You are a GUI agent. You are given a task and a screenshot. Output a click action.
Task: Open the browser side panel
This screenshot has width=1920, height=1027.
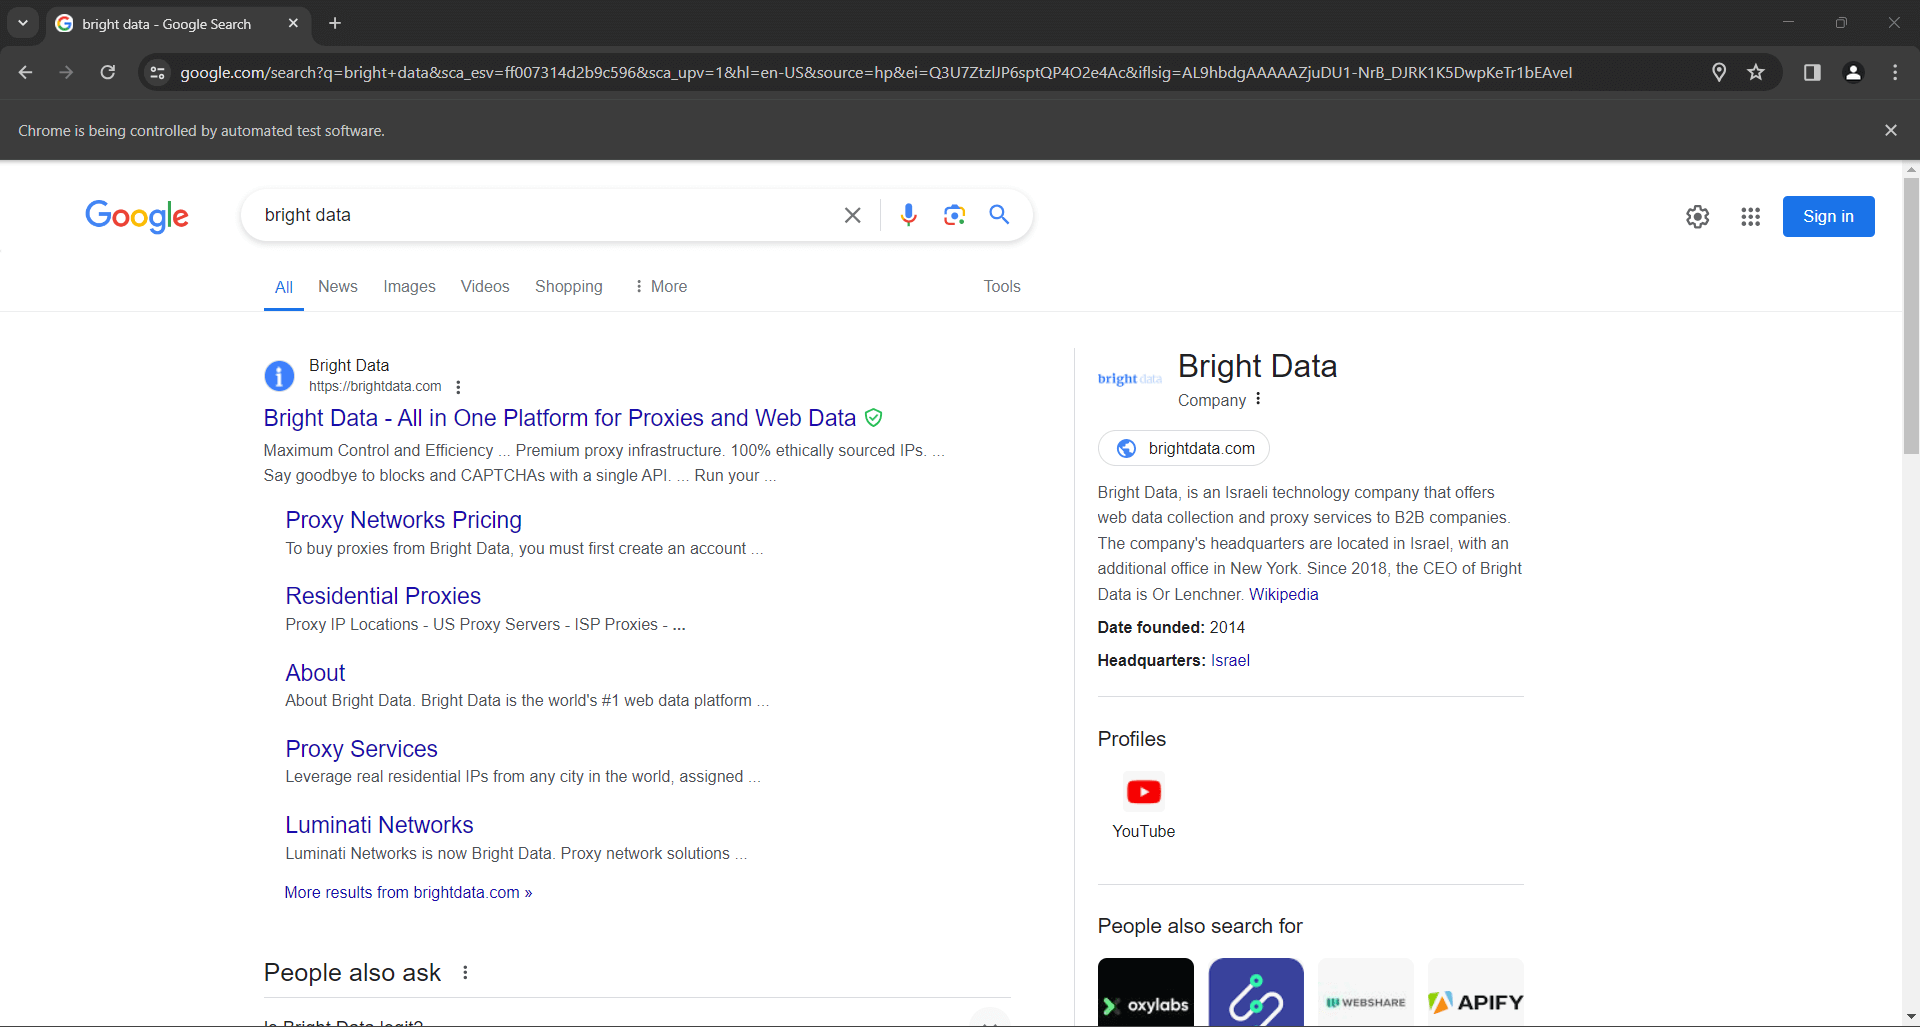[1812, 72]
